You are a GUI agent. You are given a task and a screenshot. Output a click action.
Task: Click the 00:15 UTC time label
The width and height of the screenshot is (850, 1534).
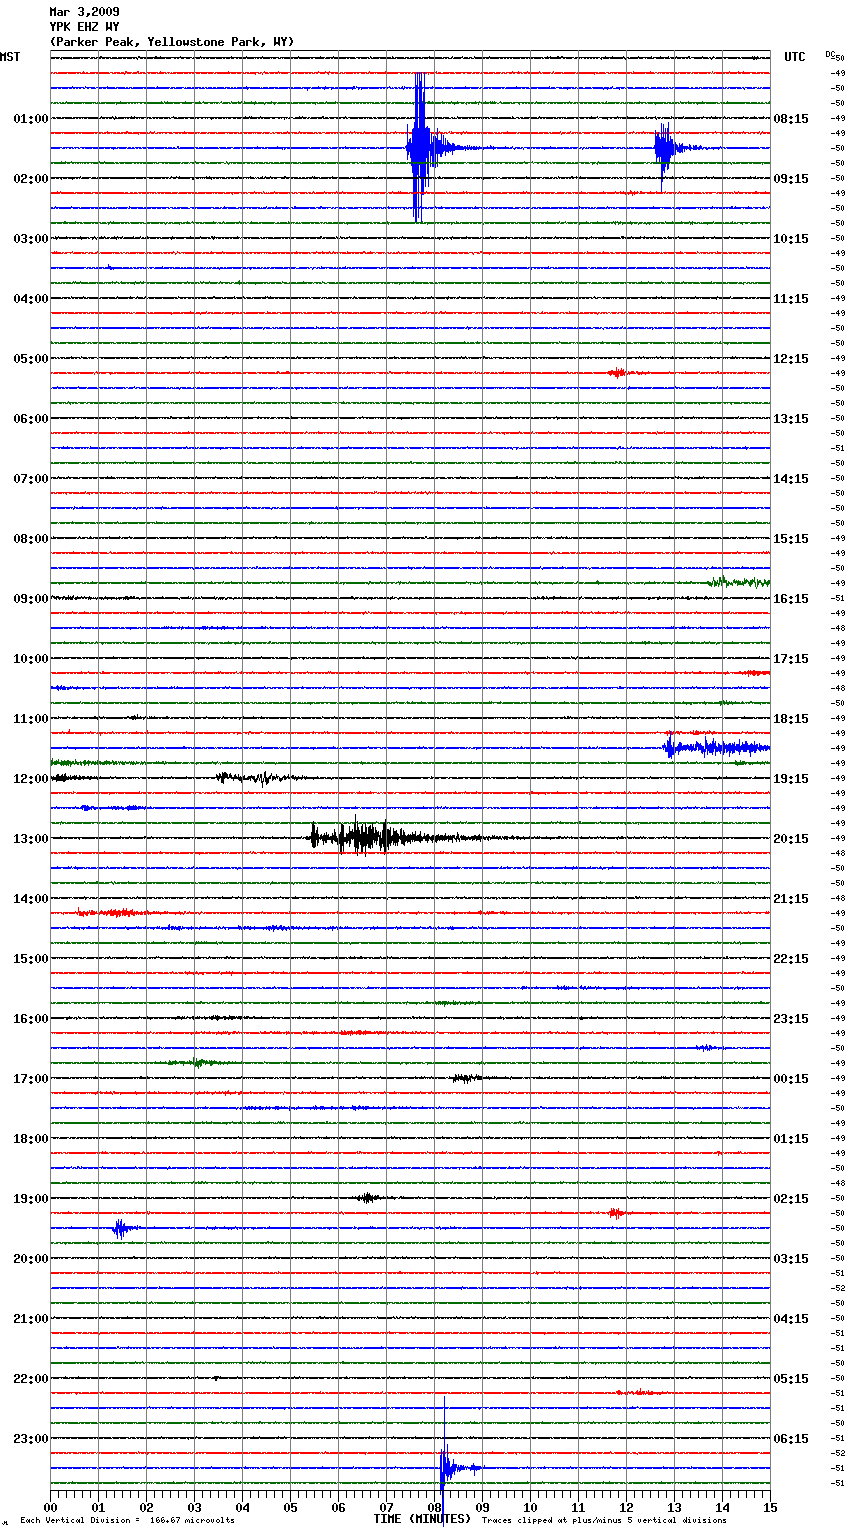pos(791,1079)
